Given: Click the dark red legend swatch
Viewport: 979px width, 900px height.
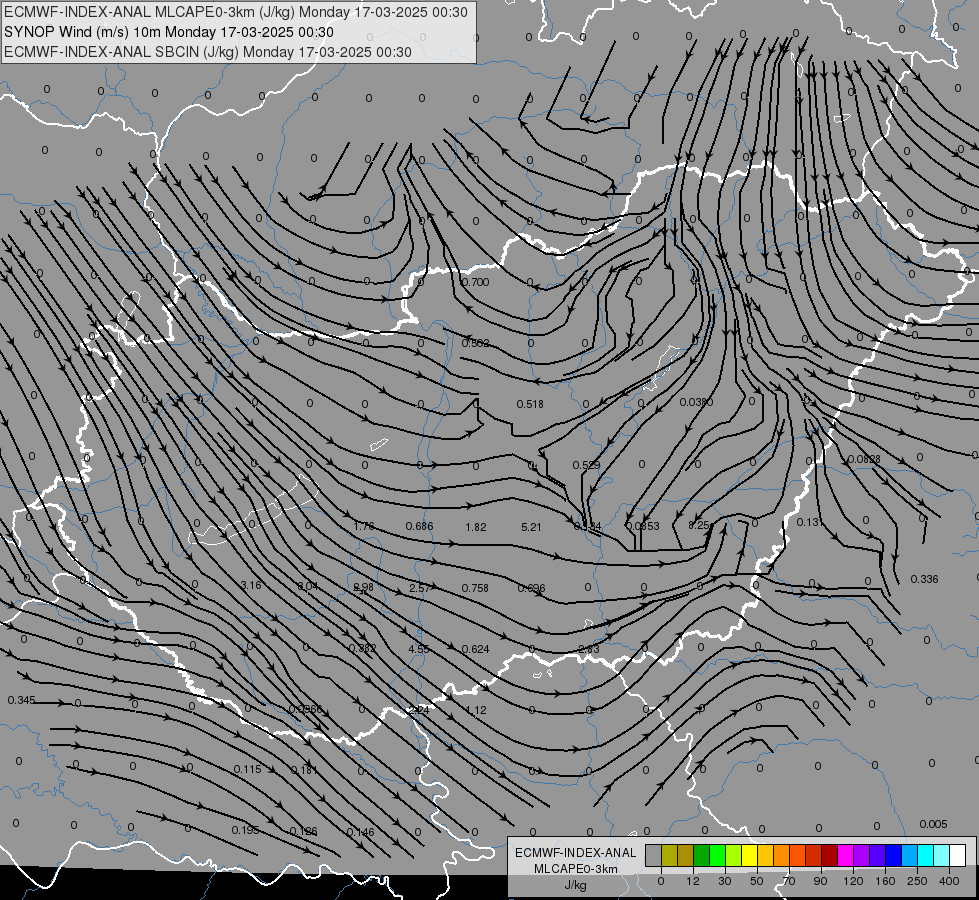Looking at the screenshot, I should point(830,855).
